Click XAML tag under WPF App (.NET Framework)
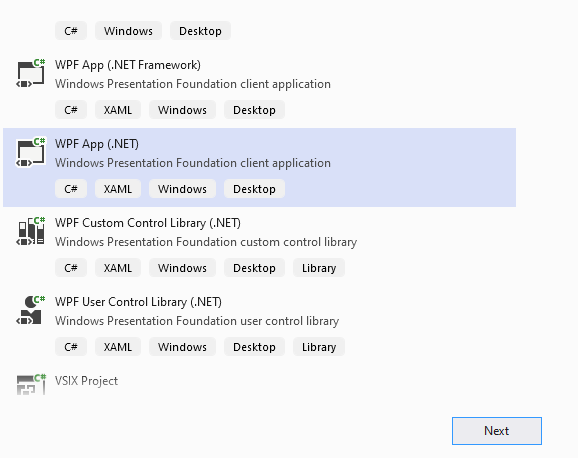Screen dimensions: 578x458 [x=118, y=110]
